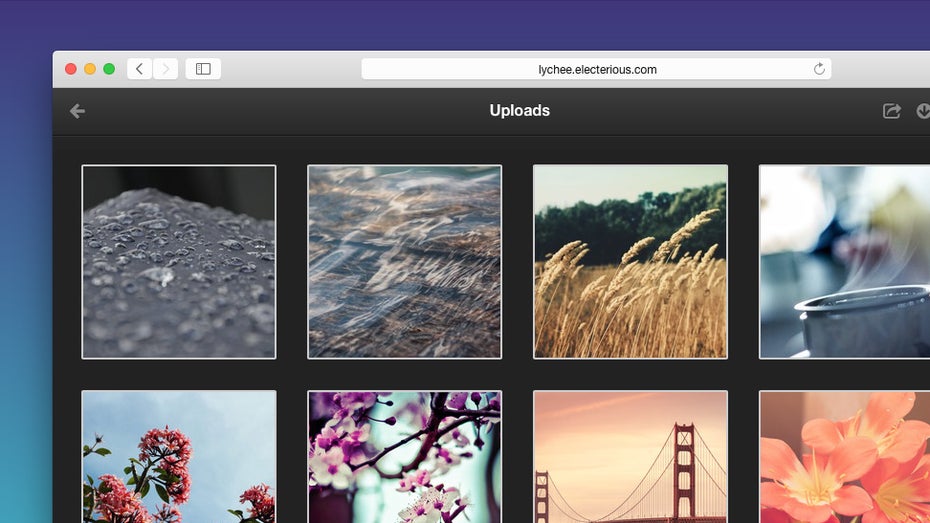The height and width of the screenshot is (523, 930).
Task: Open the rippling water photo
Action: (x=405, y=262)
